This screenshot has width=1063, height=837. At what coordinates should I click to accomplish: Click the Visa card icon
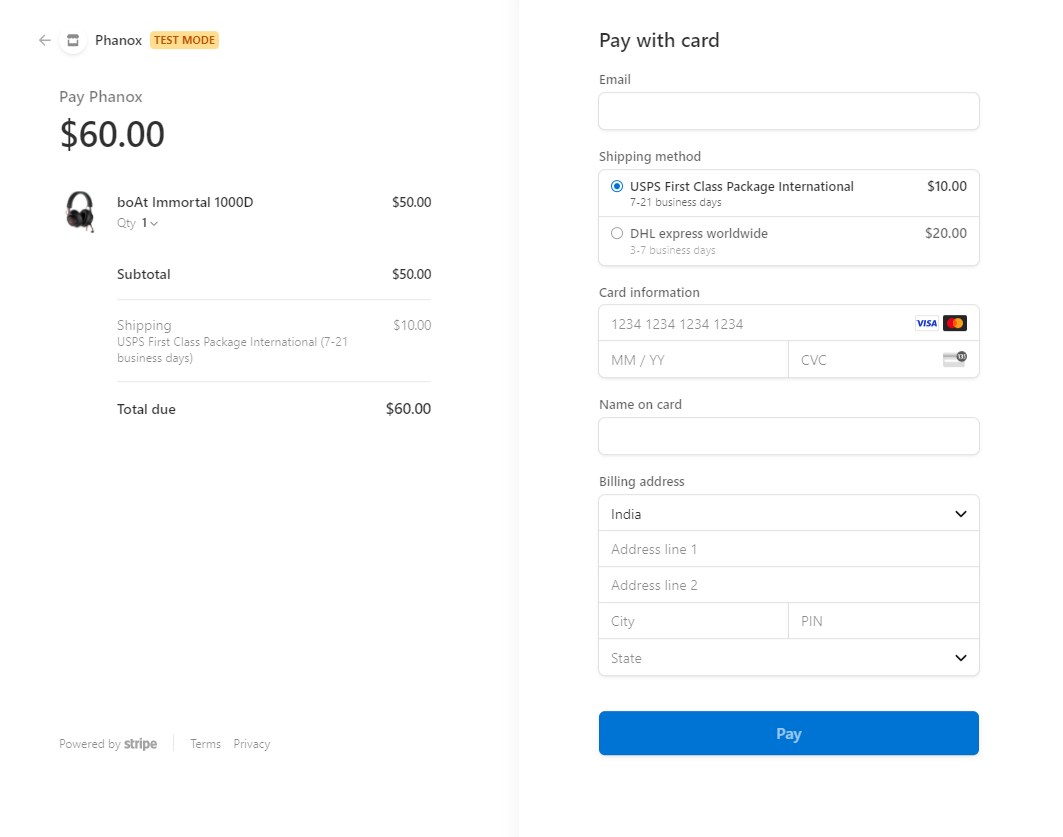point(926,323)
